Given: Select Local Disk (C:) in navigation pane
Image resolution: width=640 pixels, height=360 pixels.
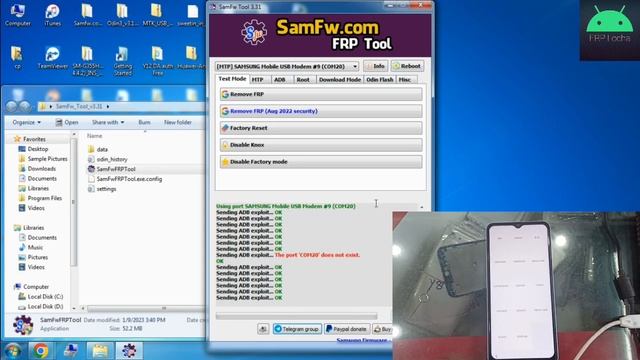Looking at the screenshot, I should 41,297.
